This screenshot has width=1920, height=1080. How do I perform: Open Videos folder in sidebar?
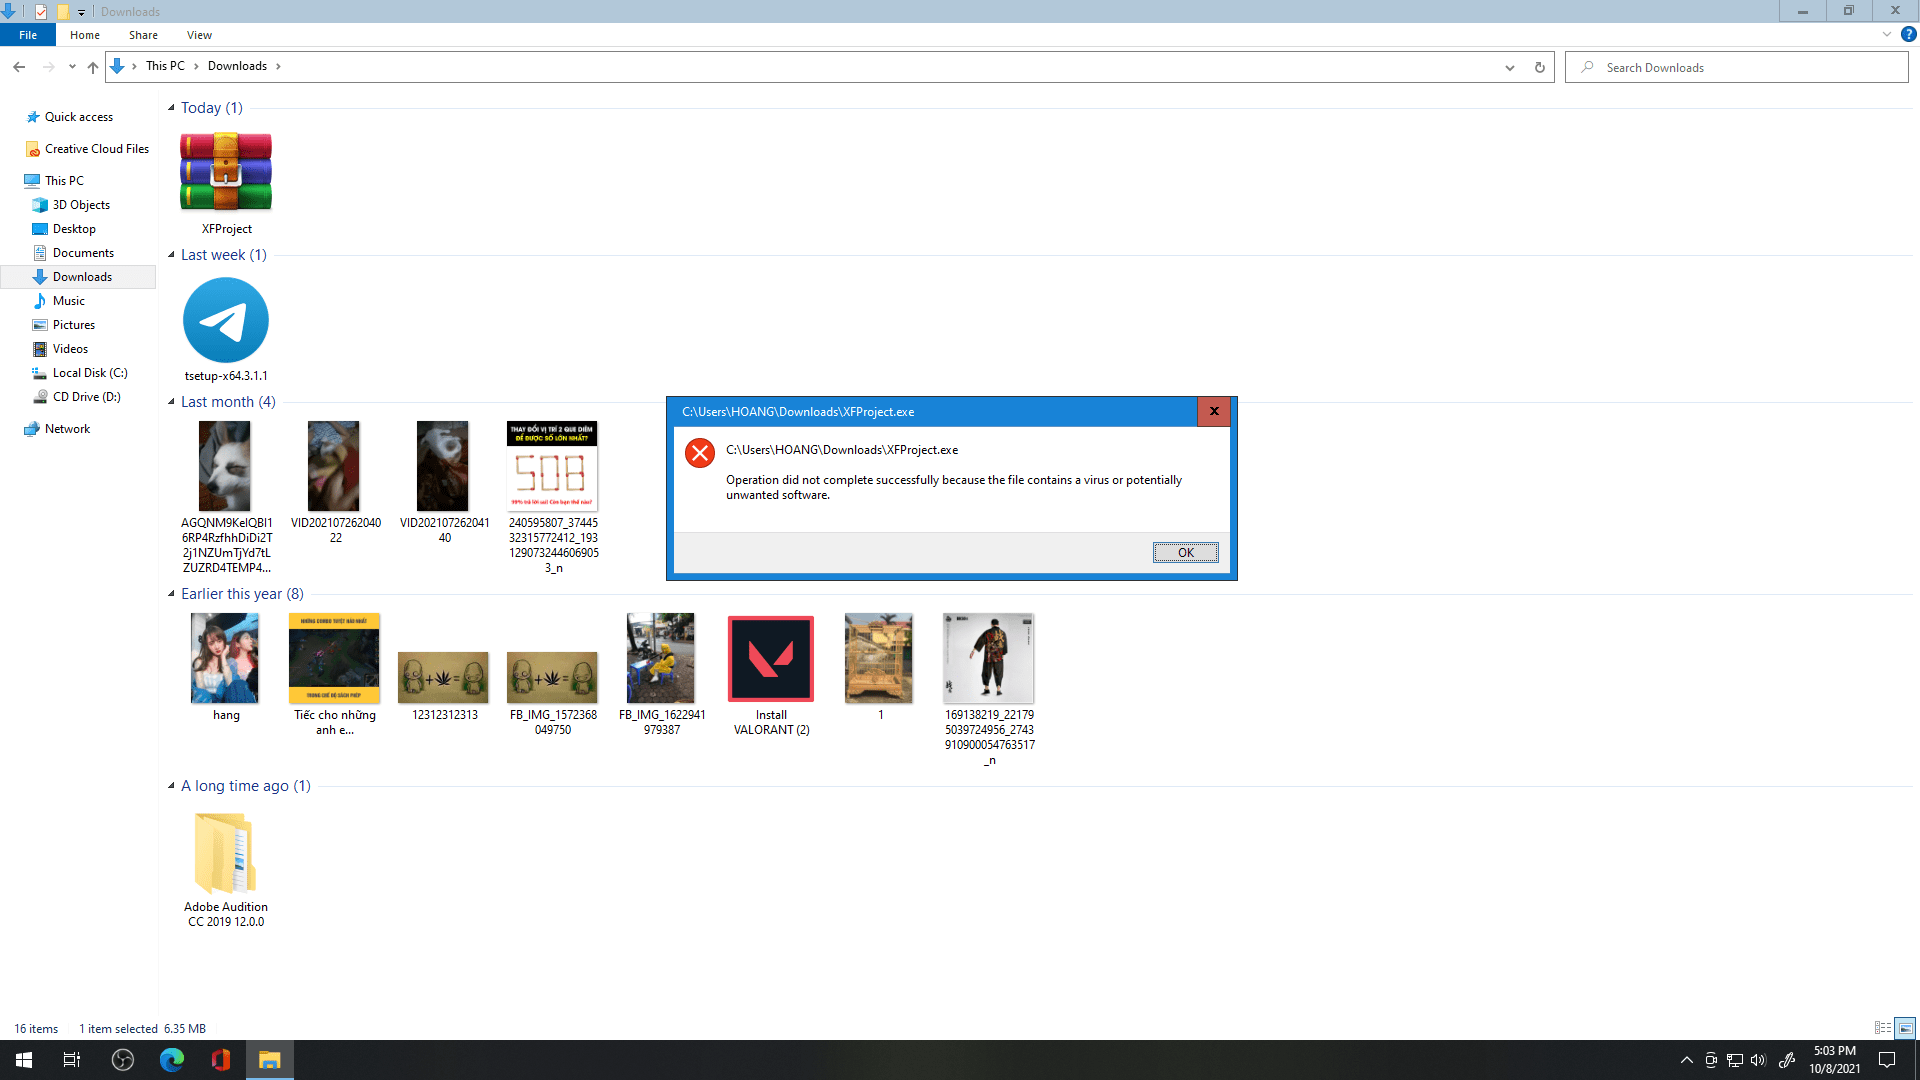[70, 349]
